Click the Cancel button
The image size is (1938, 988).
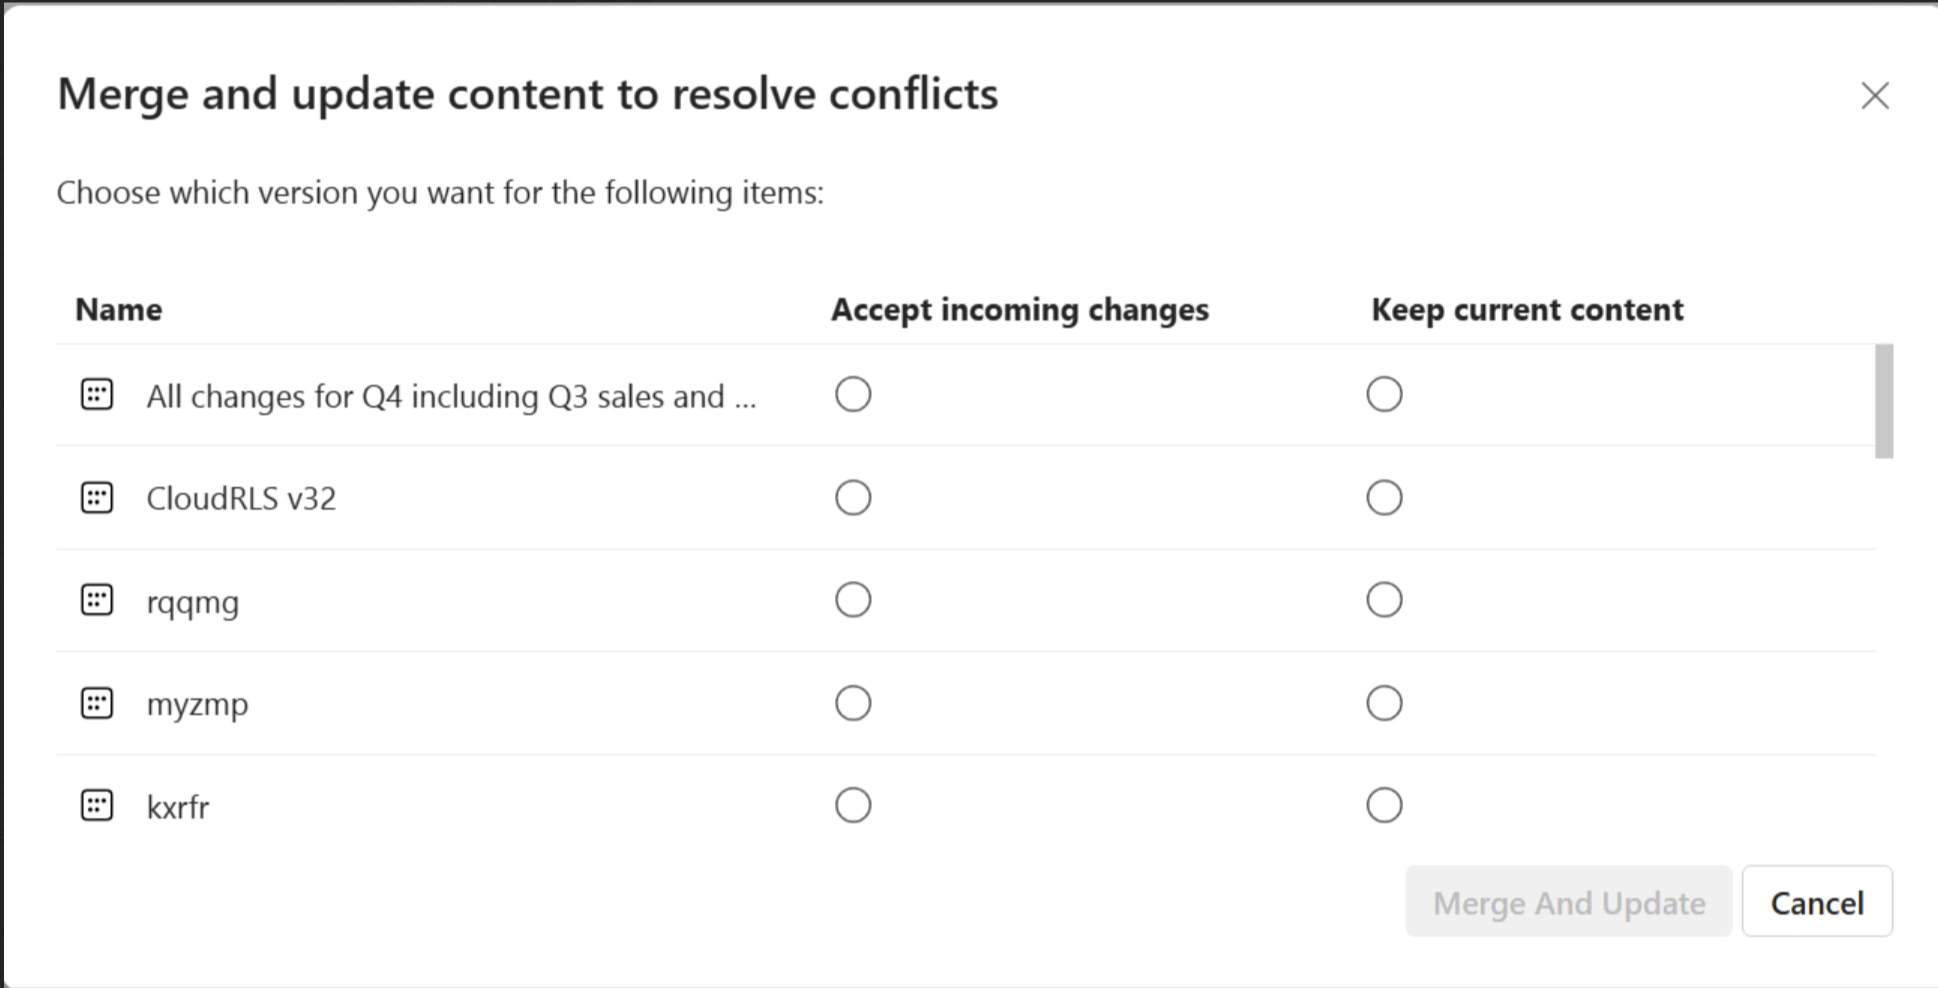(1816, 902)
